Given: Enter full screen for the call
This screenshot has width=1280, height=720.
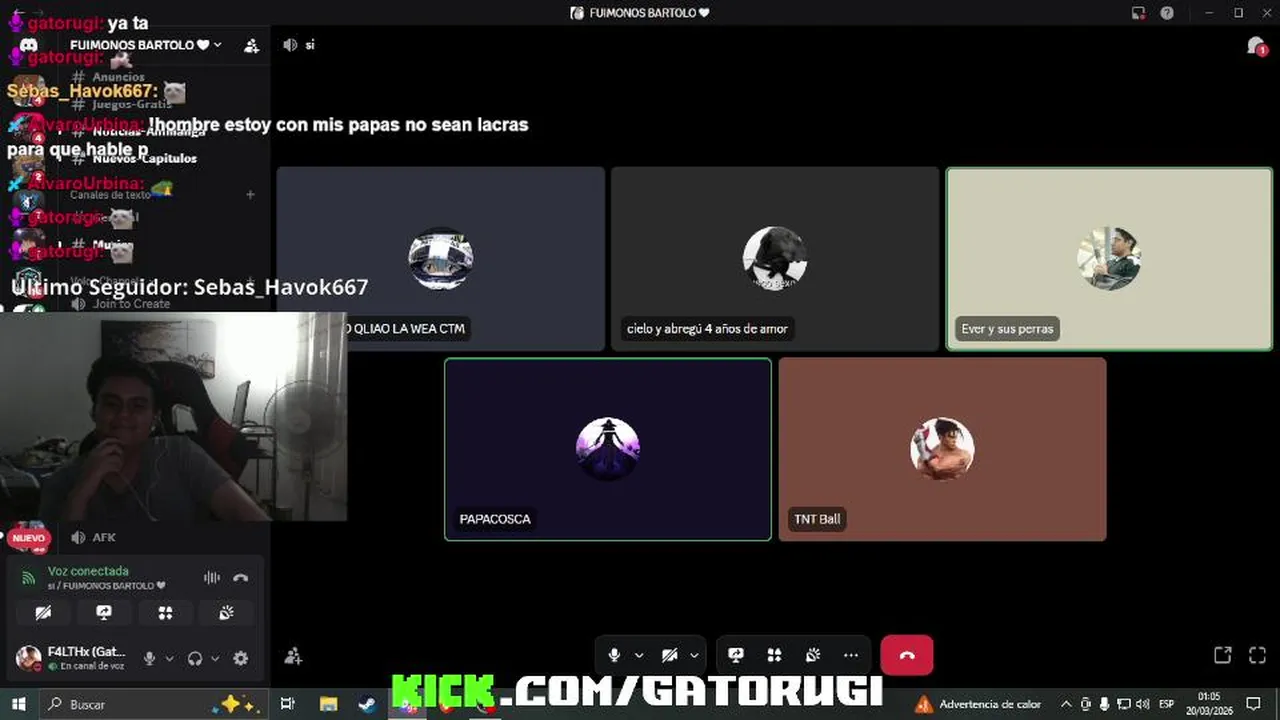Looking at the screenshot, I should 1259,655.
